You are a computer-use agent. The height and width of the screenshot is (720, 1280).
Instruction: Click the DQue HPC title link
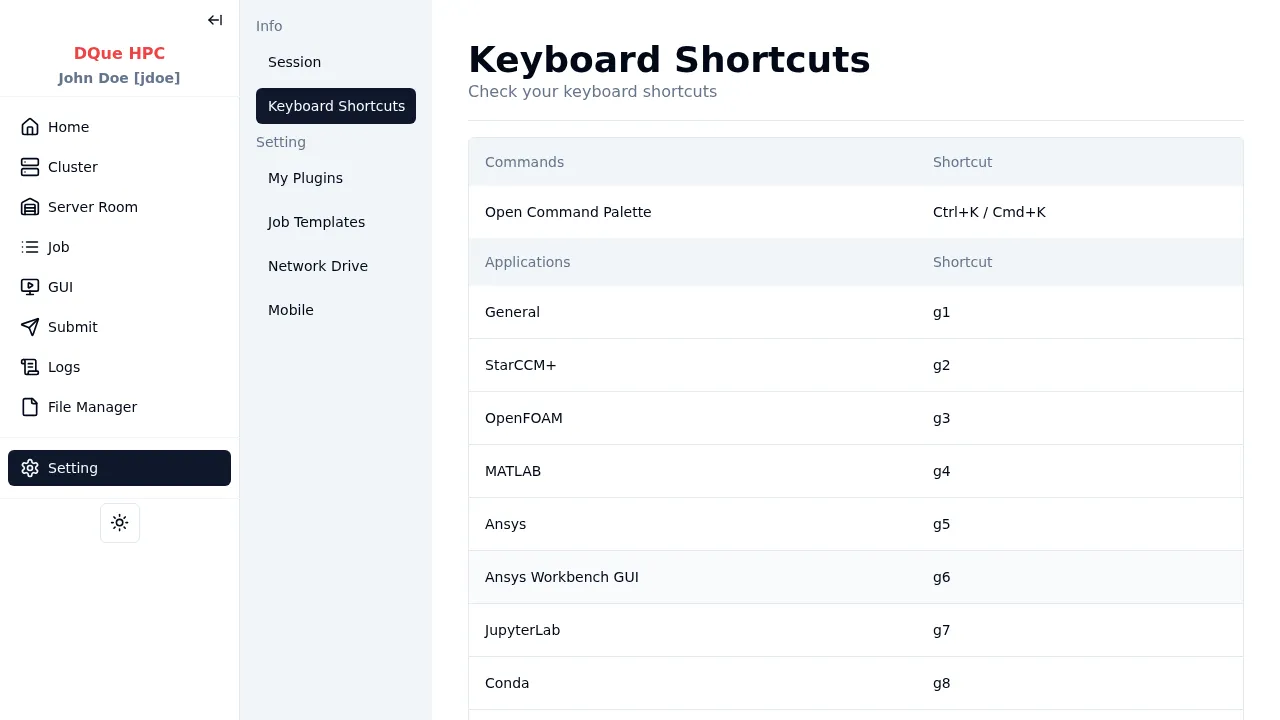[119, 53]
